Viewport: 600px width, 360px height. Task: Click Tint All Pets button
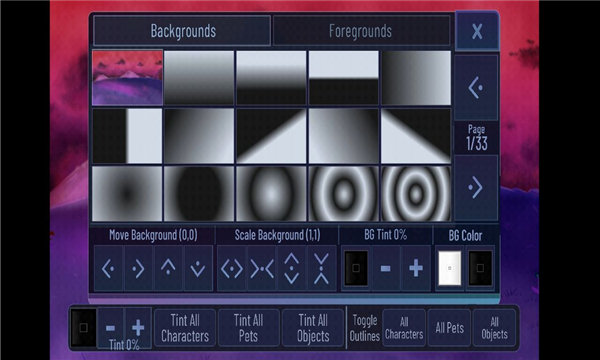(248, 328)
